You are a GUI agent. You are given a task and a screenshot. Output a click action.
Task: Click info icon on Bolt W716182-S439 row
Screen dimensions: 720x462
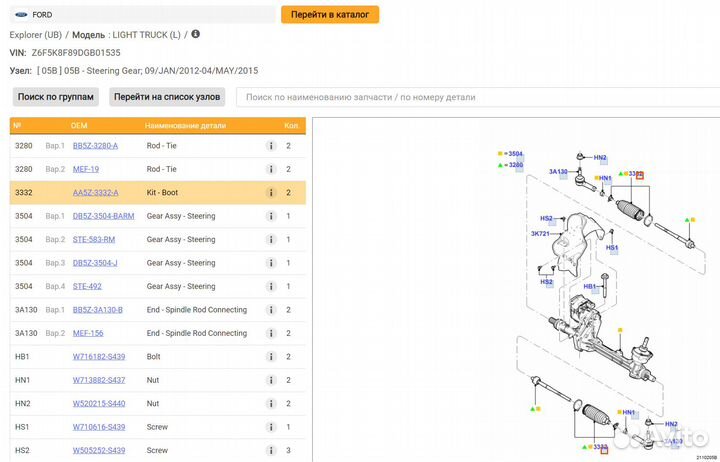pos(270,357)
